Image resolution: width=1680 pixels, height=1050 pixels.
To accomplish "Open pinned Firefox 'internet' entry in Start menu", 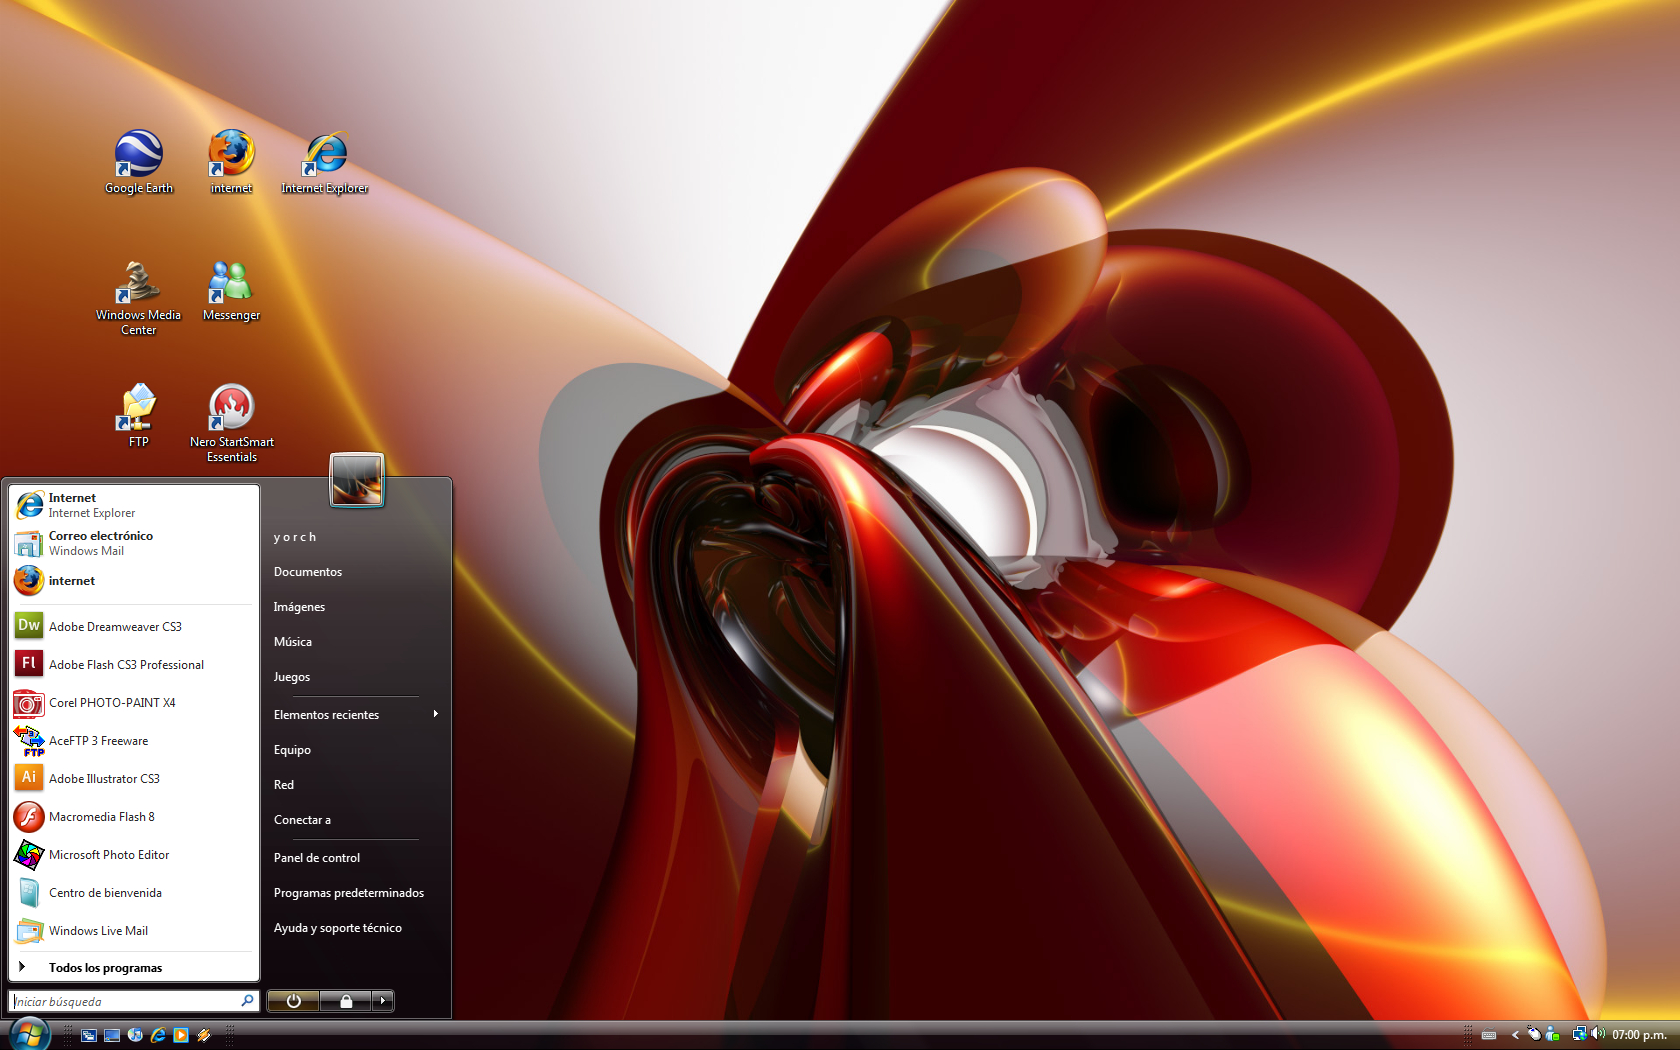I will pos(134,580).
